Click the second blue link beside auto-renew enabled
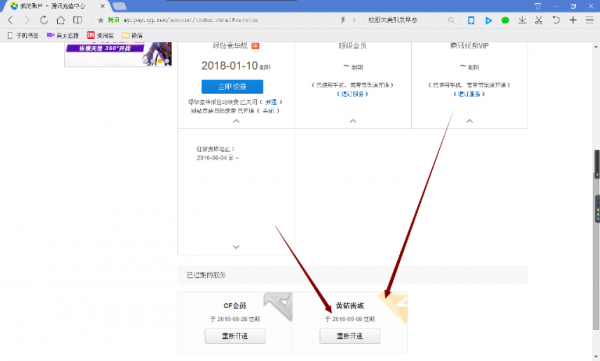 point(268,111)
